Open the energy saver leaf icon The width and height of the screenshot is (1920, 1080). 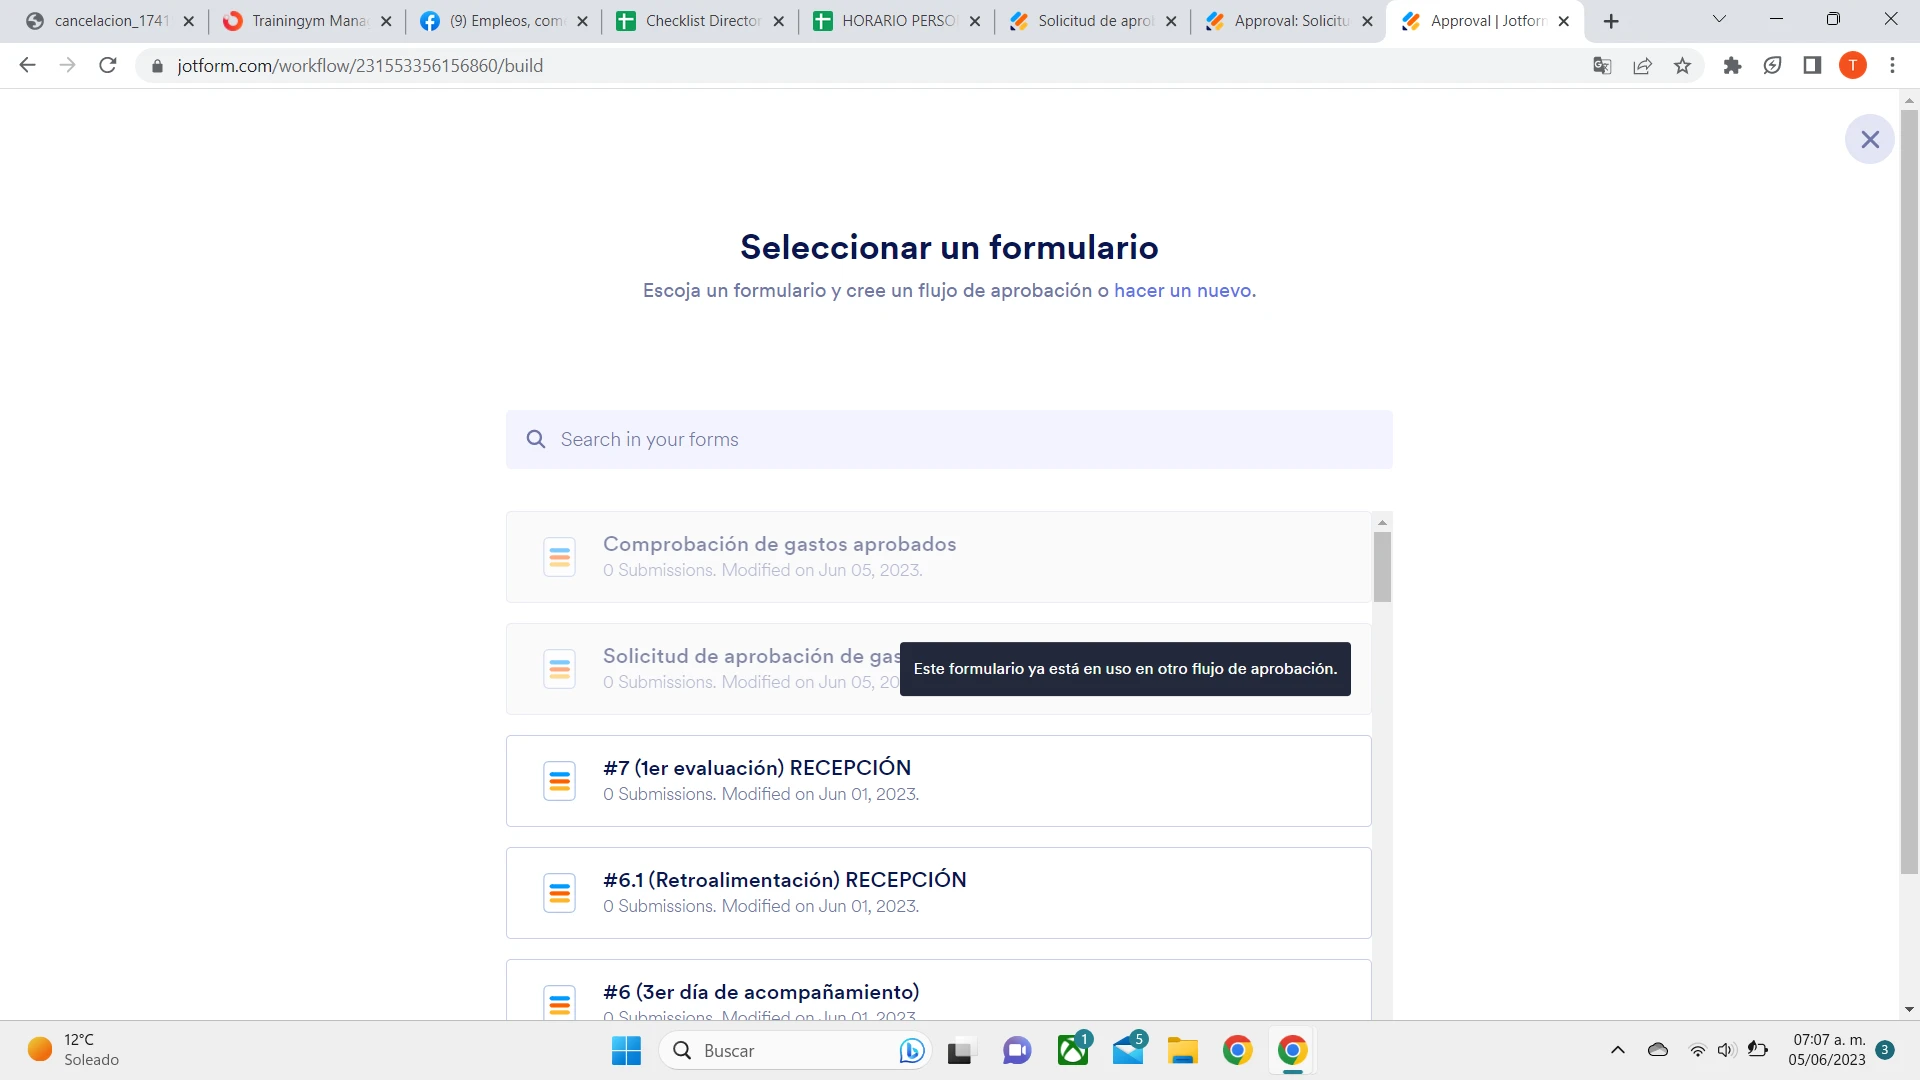click(1772, 65)
